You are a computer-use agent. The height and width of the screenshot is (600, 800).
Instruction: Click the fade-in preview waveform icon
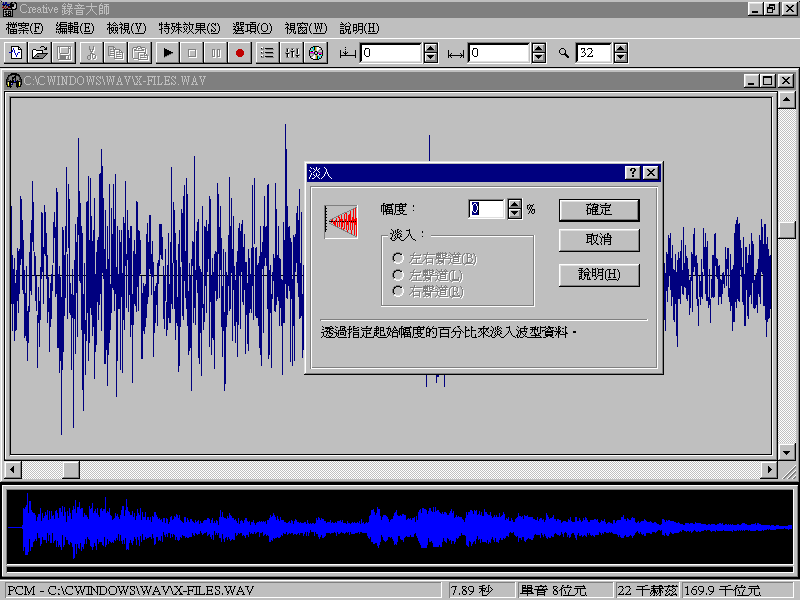342,221
